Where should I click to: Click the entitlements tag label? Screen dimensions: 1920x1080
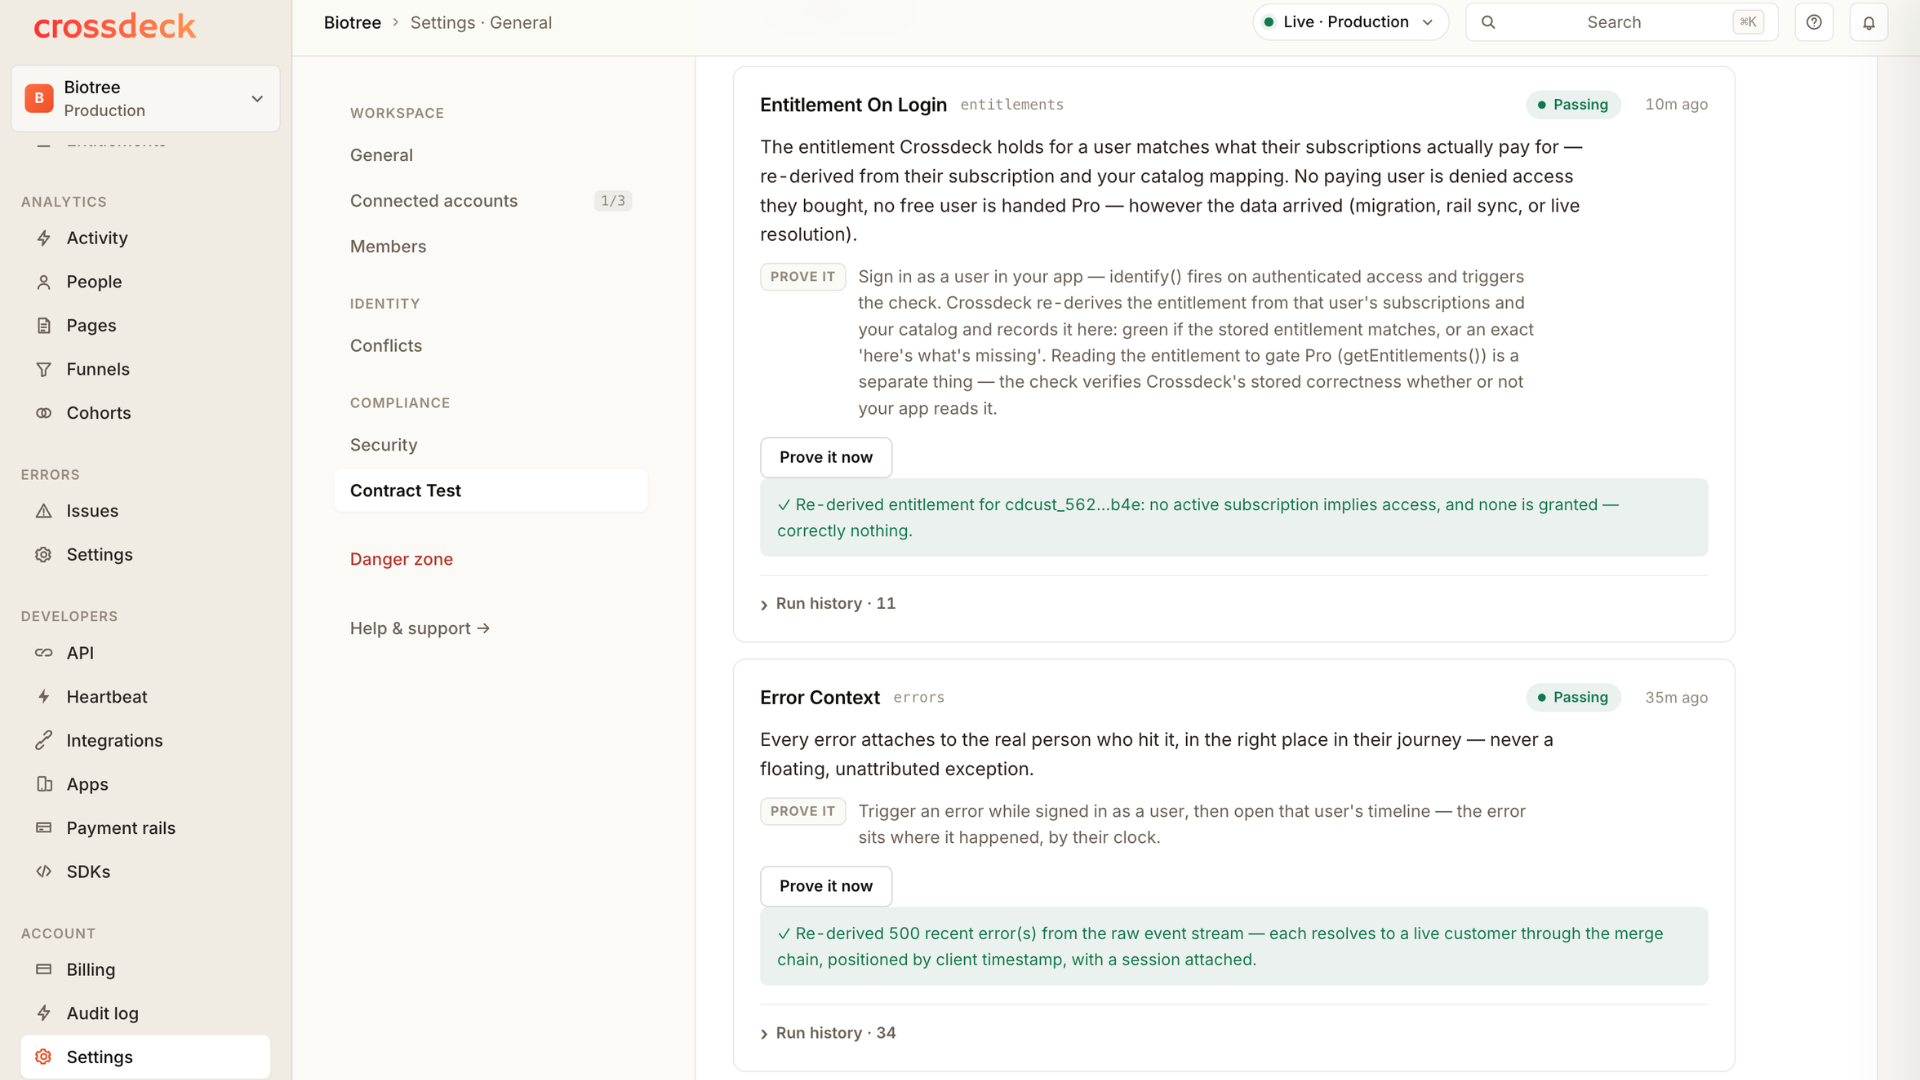coord(1012,105)
